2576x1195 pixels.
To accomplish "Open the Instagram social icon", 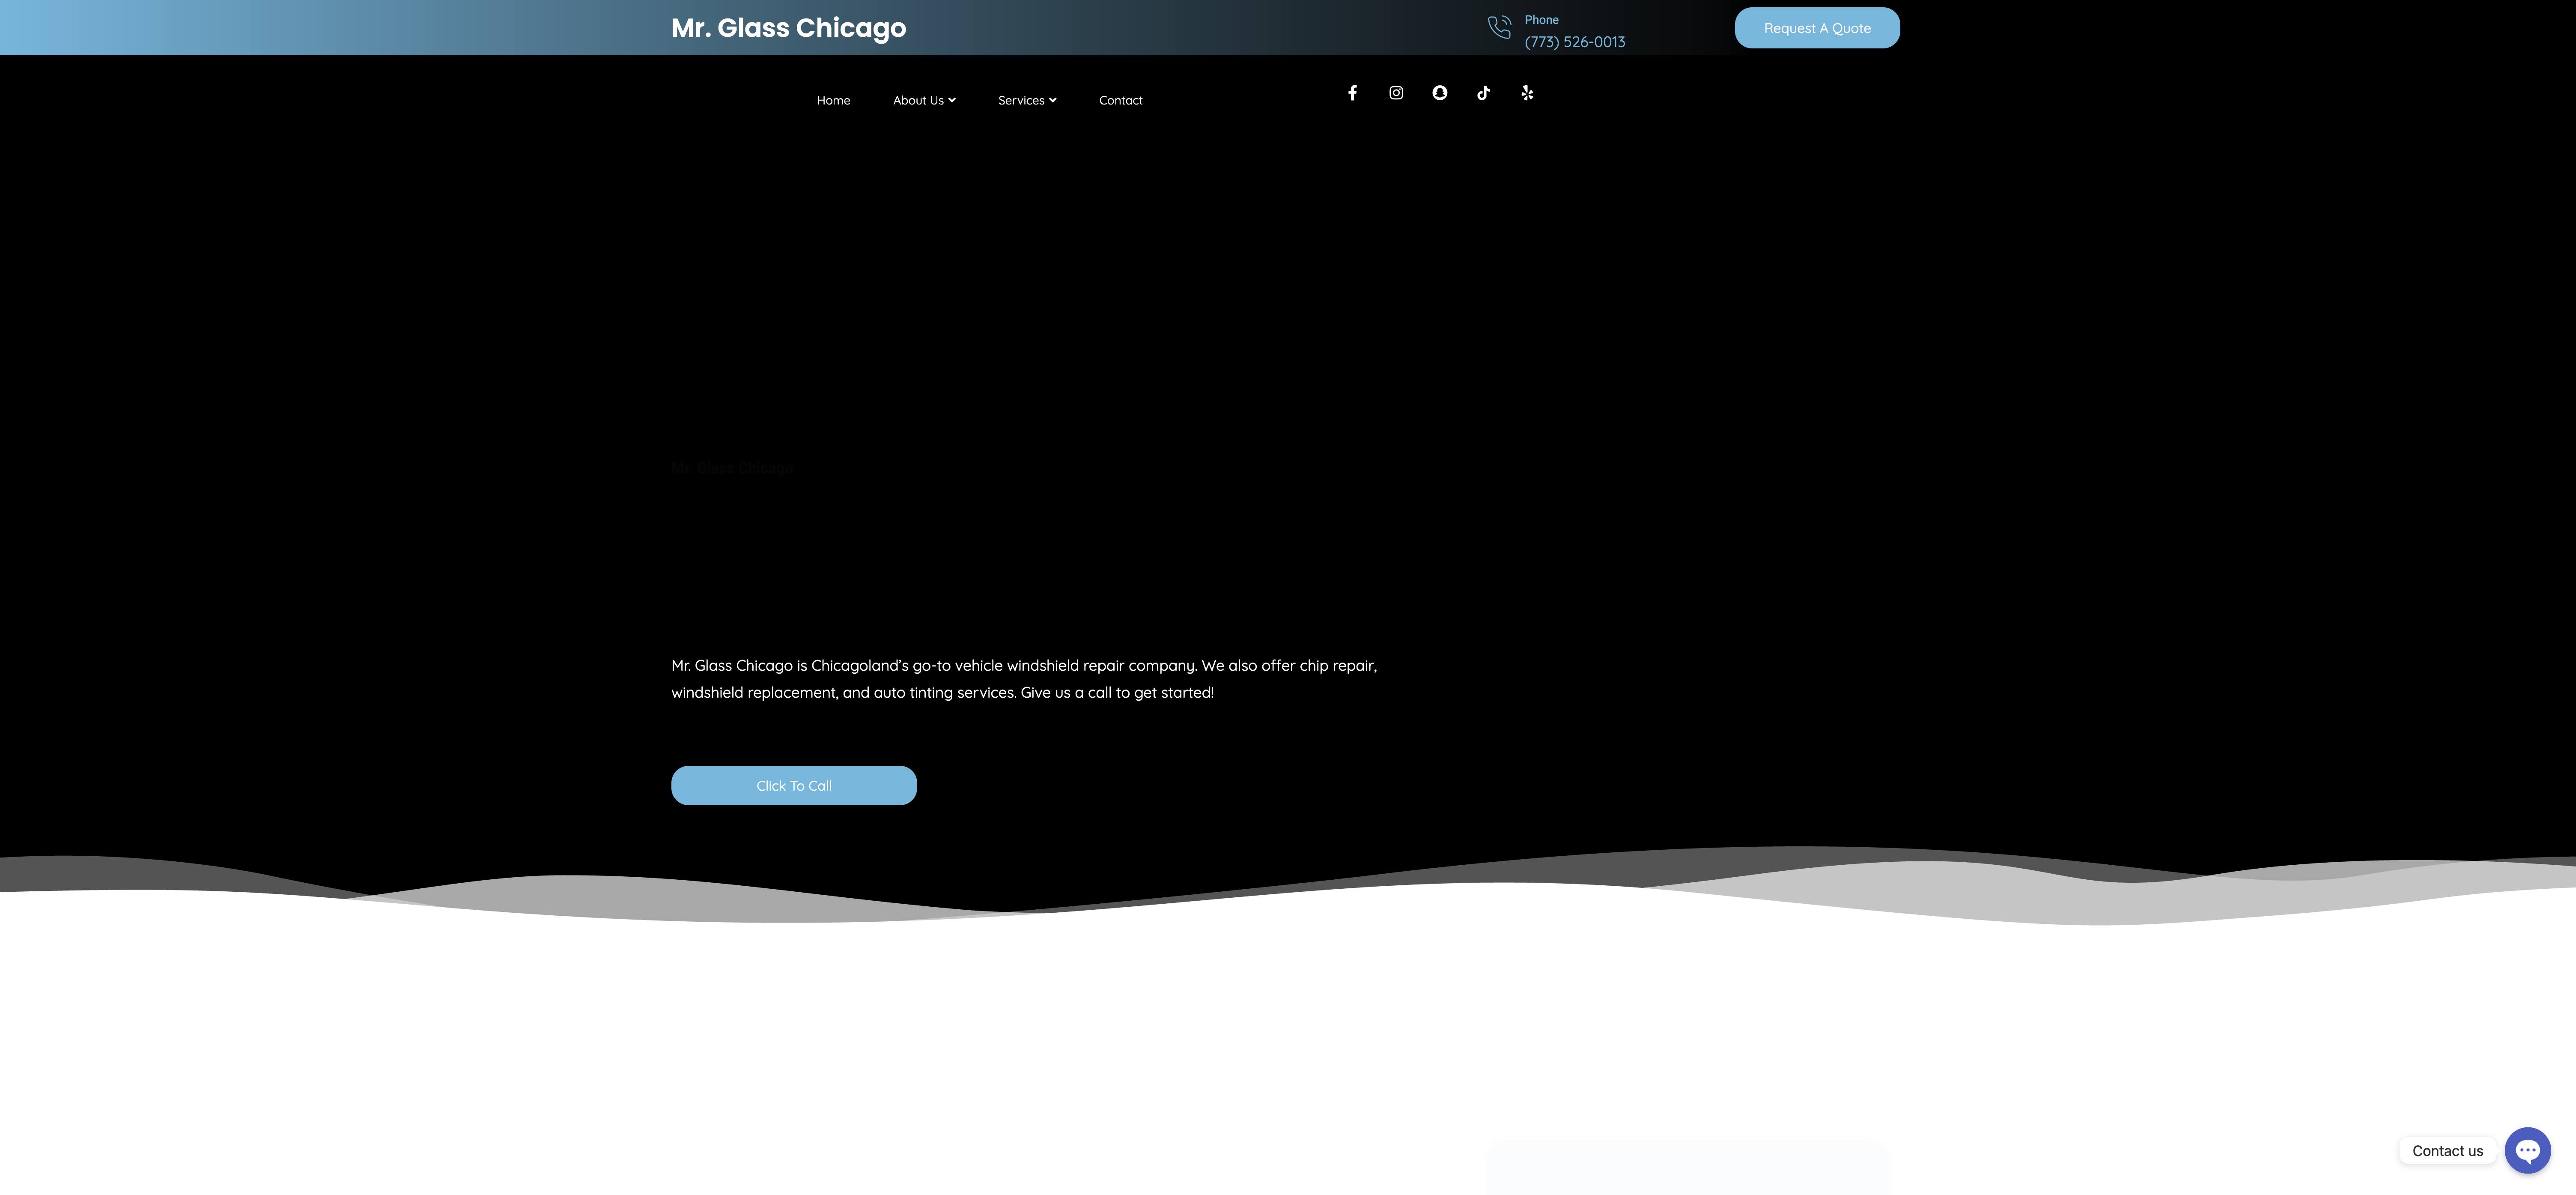I will point(1396,93).
